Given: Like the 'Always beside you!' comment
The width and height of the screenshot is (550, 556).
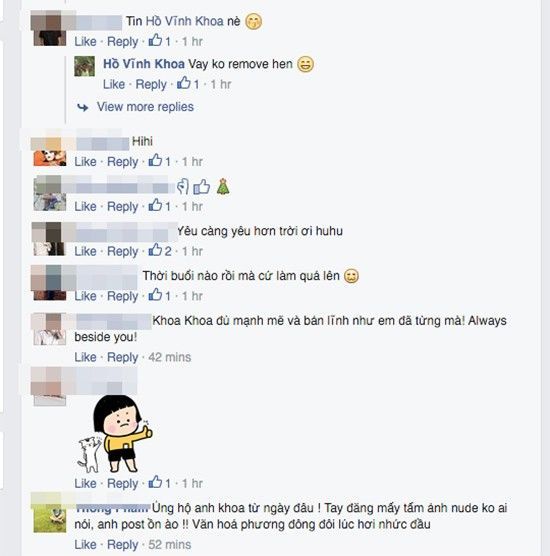Looking at the screenshot, I should 85,357.
